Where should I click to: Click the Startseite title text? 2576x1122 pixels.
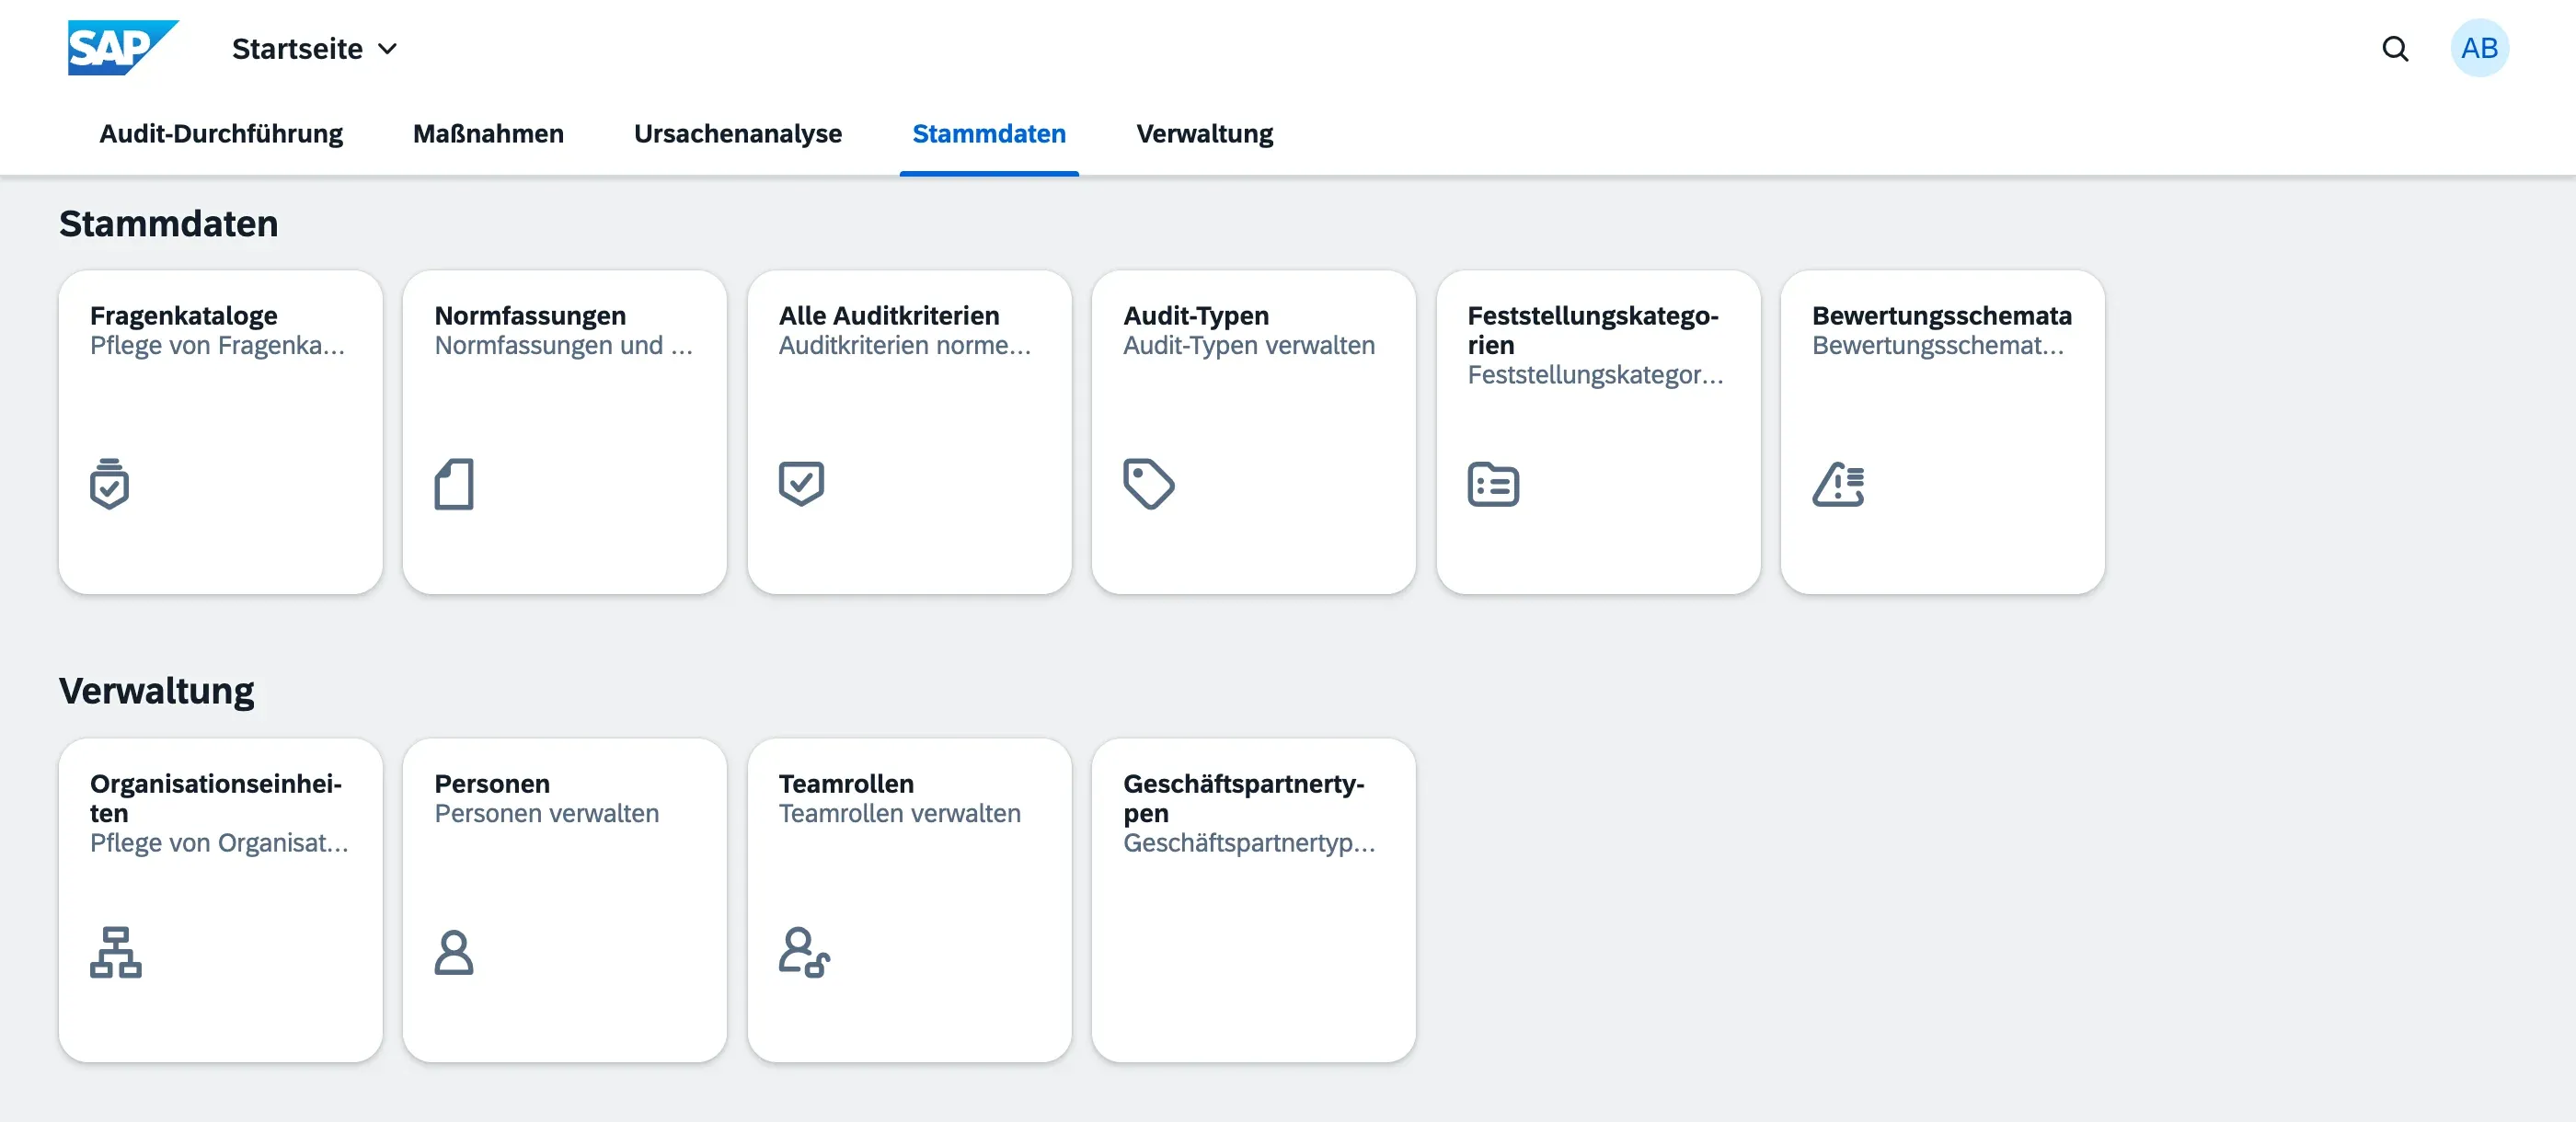pyautogui.click(x=297, y=49)
